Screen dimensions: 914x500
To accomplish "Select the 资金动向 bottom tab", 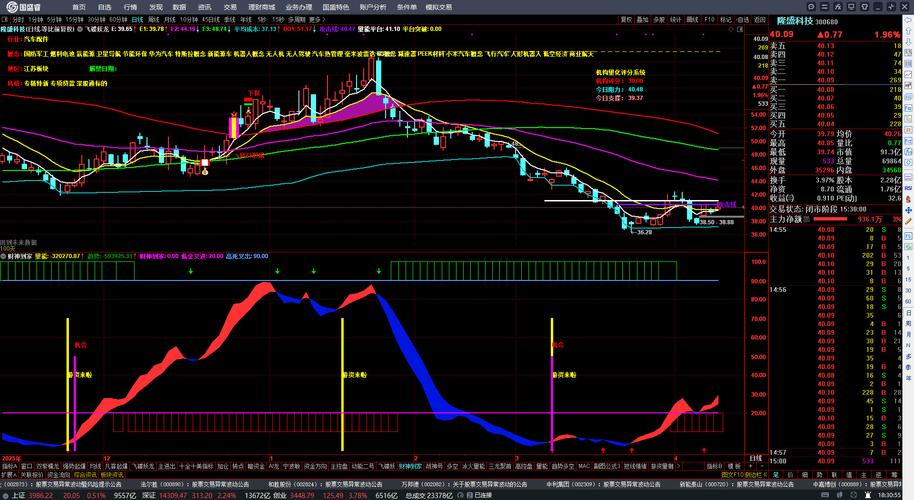I will [59, 475].
